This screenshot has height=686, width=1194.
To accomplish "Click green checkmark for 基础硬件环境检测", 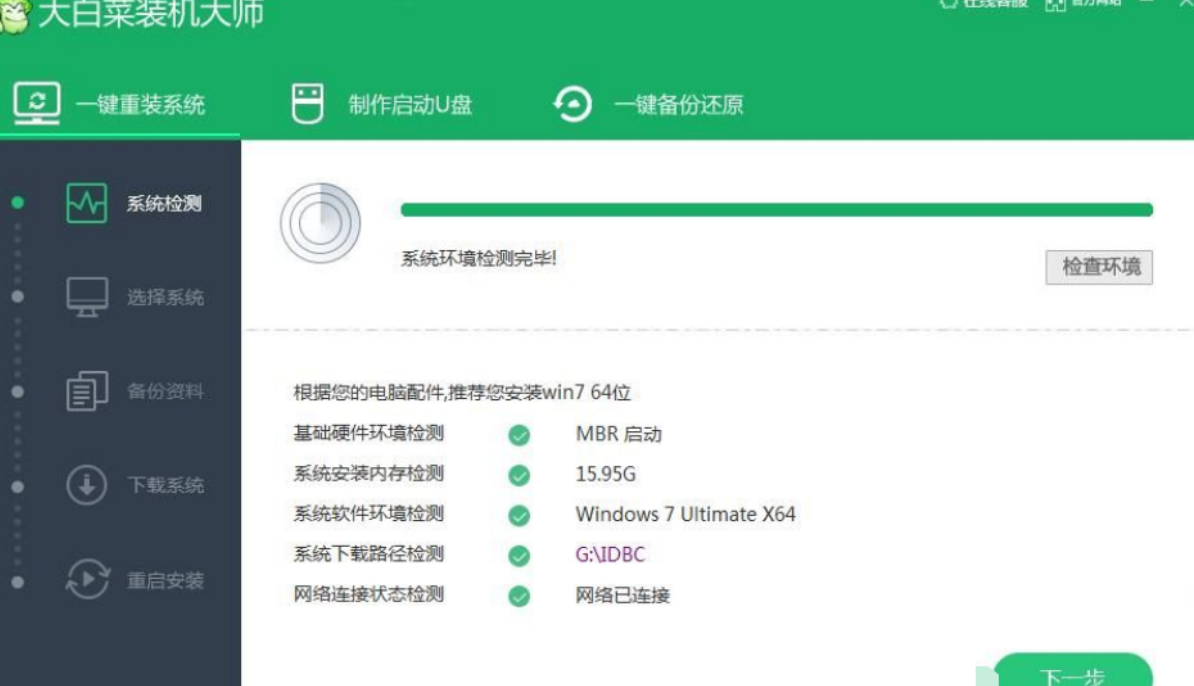I will click(519, 435).
